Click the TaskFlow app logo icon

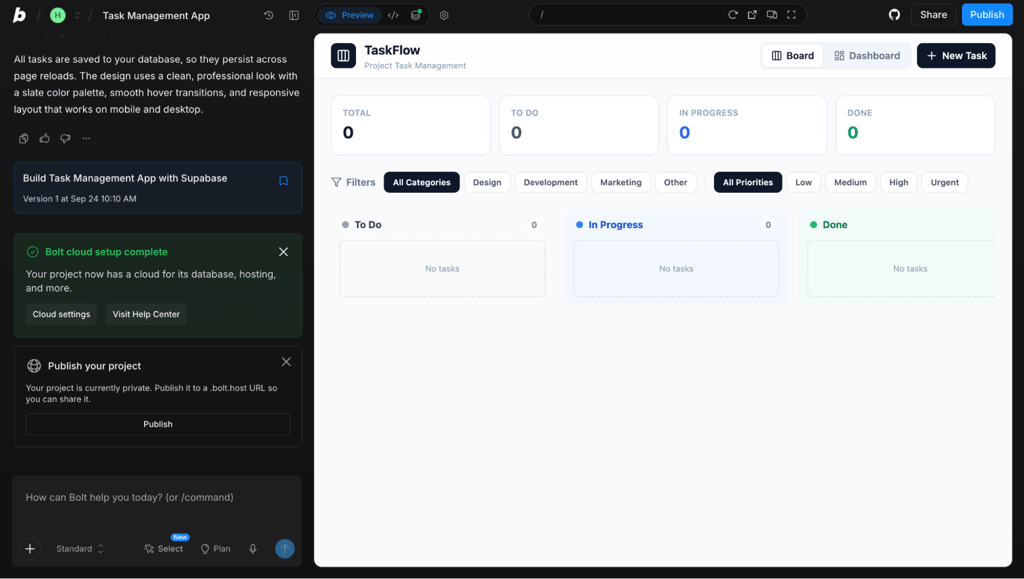click(344, 56)
